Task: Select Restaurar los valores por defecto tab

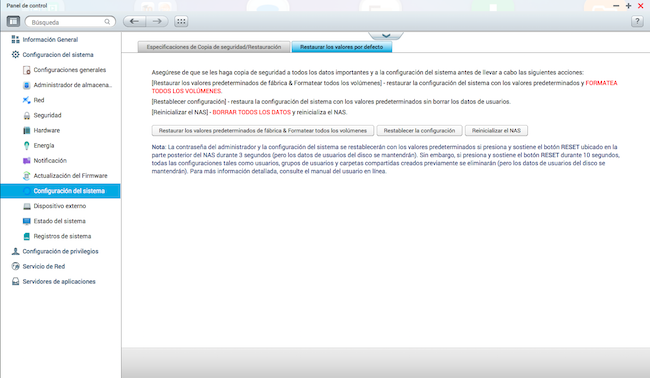Action: coord(342,47)
